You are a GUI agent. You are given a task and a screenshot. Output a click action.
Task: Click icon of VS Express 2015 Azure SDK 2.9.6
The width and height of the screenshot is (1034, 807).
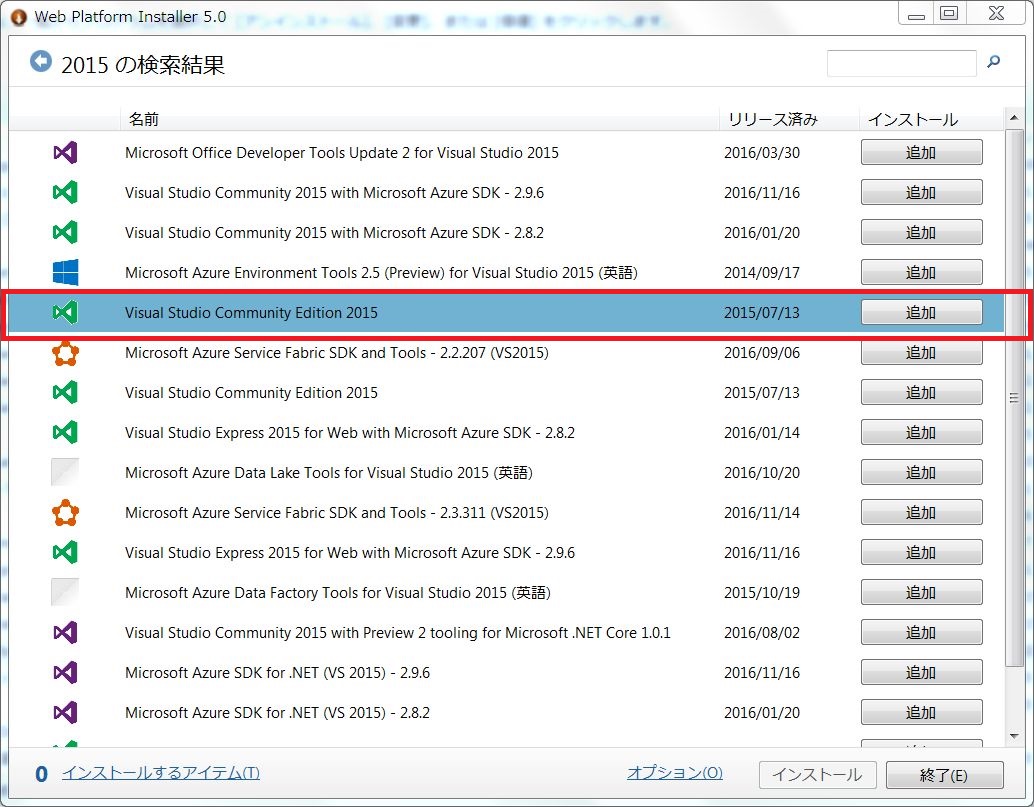(x=65, y=553)
